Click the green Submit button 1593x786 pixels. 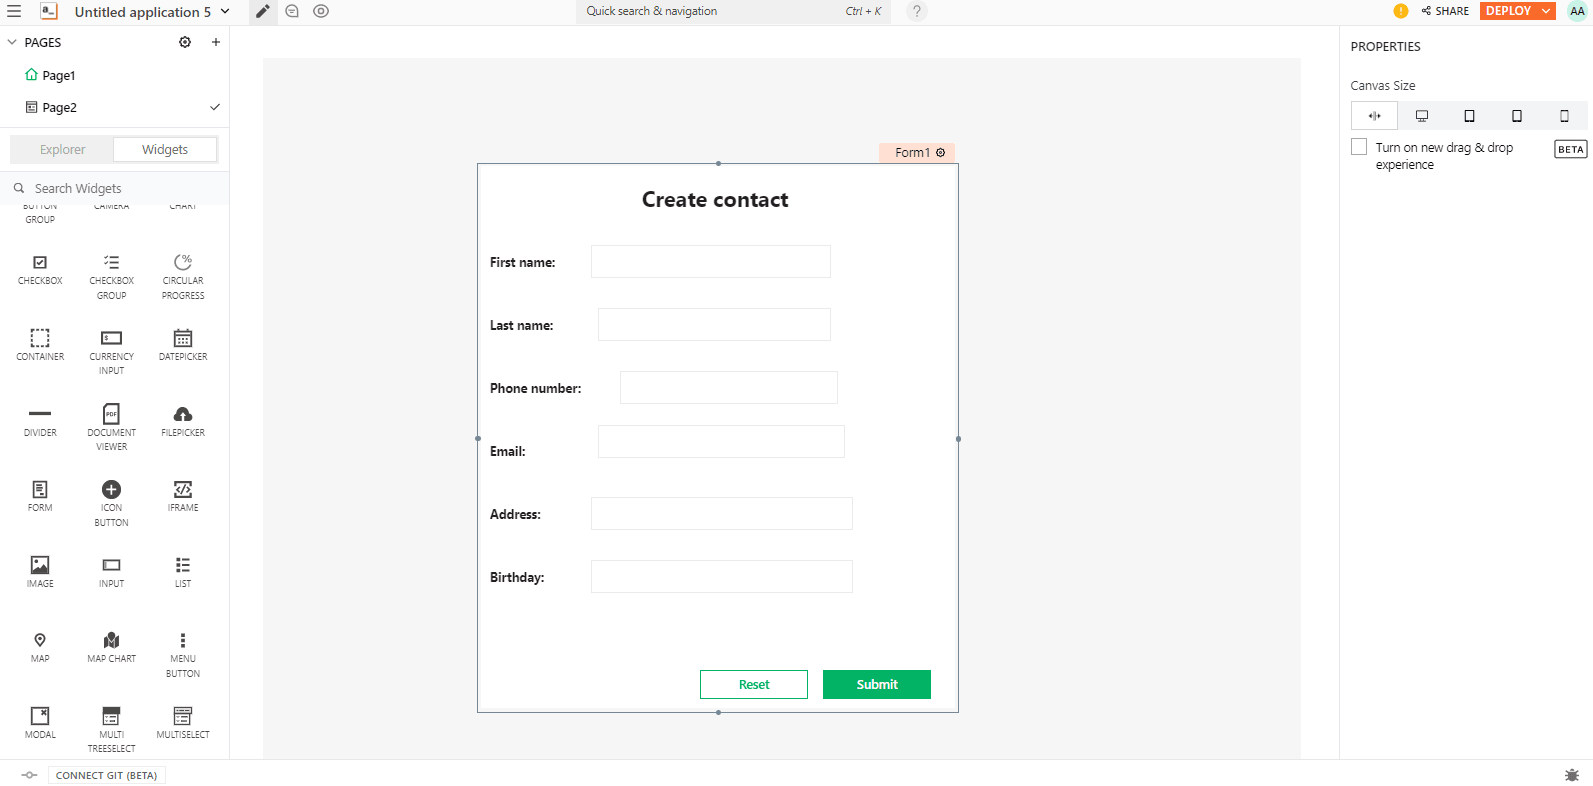click(x=876, y=685)
